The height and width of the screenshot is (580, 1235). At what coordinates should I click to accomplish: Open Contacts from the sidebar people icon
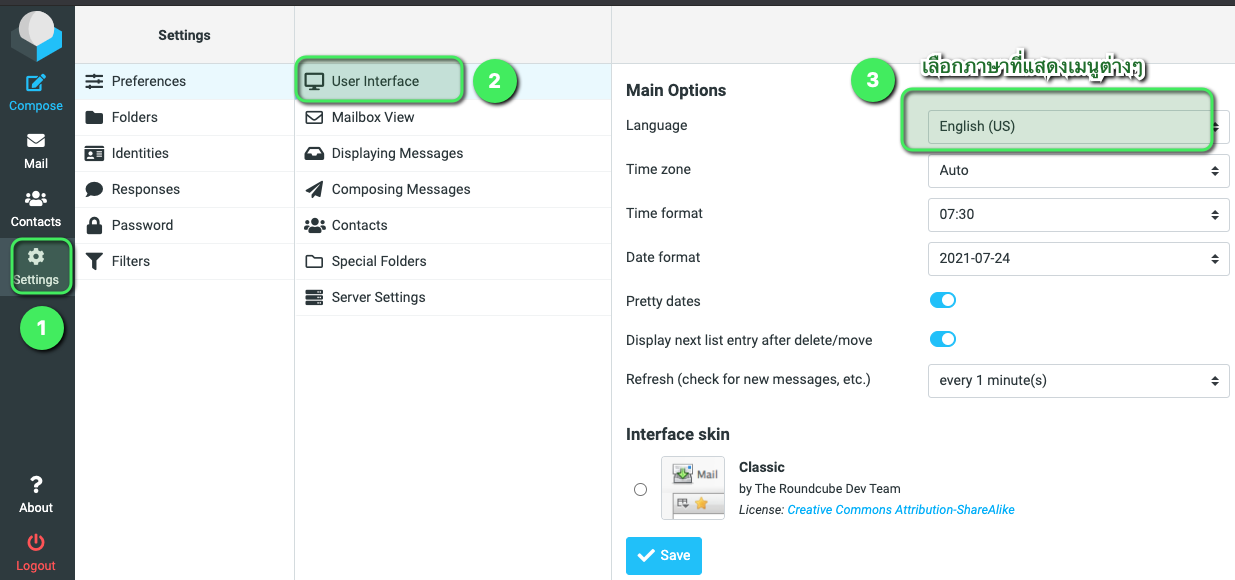[x=36, y=199]
